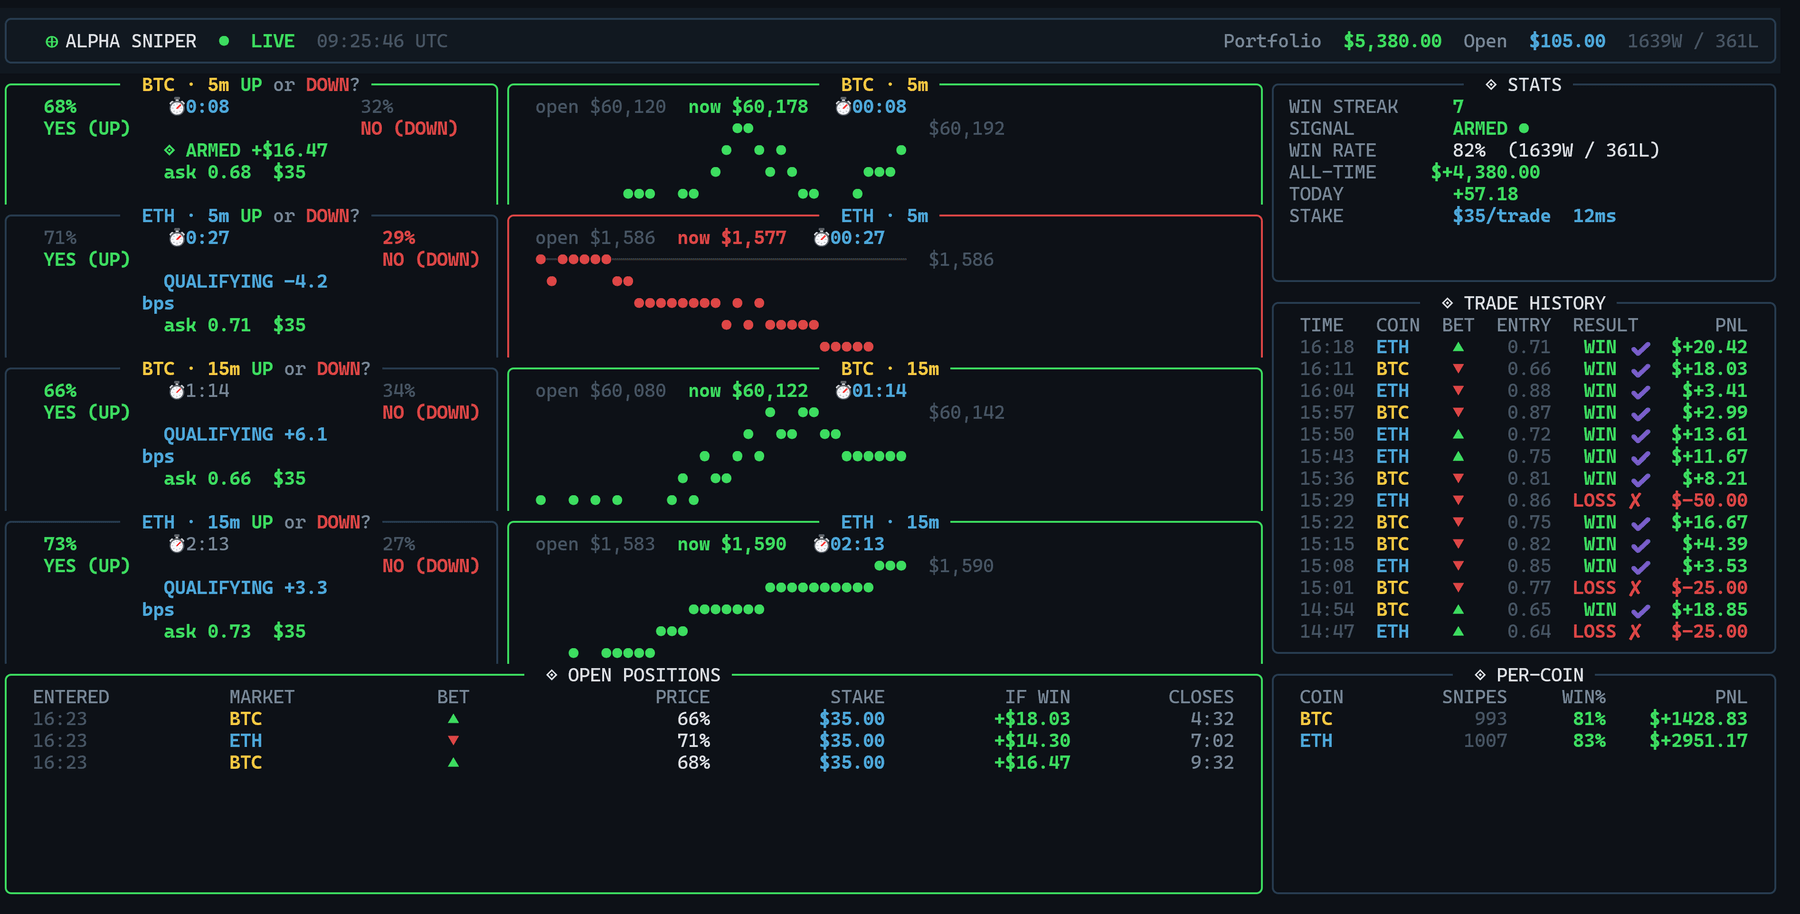This screenshot has height=914, width=1800.
Task: Click the red X in the 15:01 BTC LOSS row
Action: pyautogui.click(x=1635, y=588)
